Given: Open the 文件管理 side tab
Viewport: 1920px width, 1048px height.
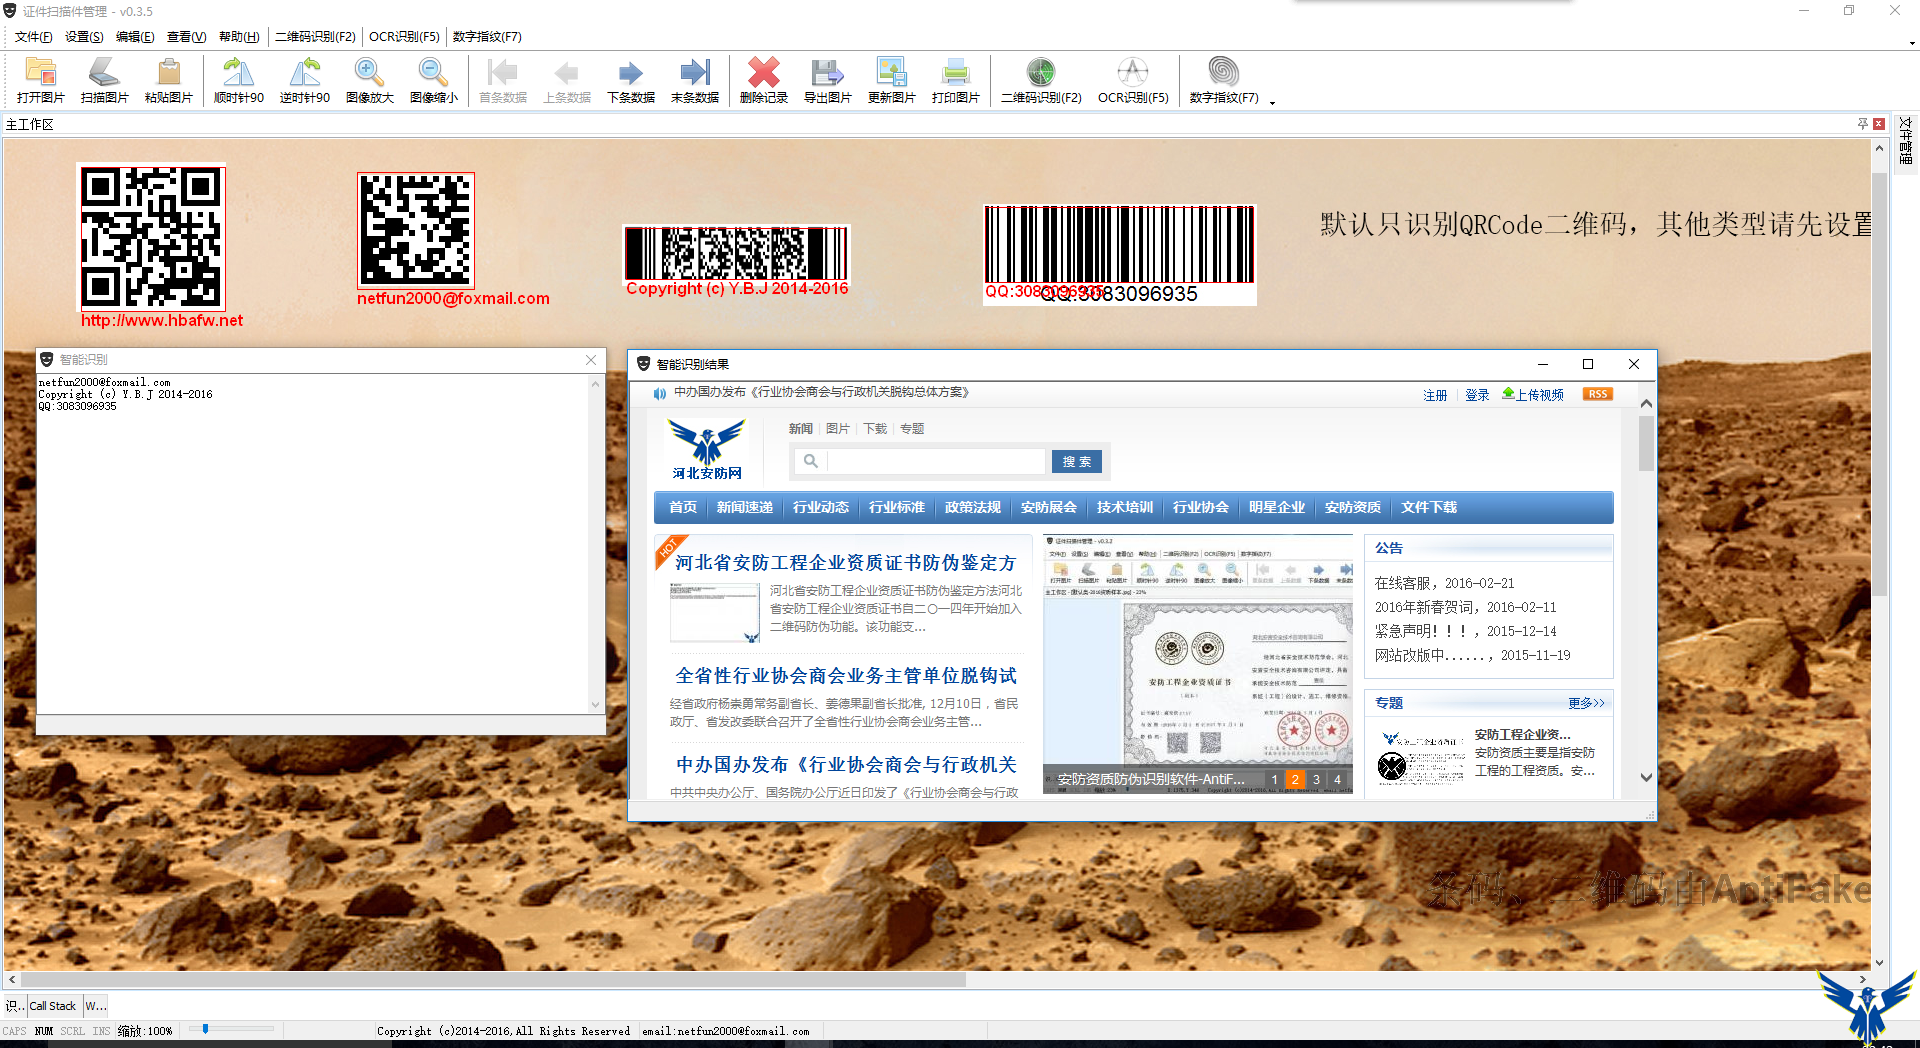Looking at the screenshot, I should pos(1906,141).
